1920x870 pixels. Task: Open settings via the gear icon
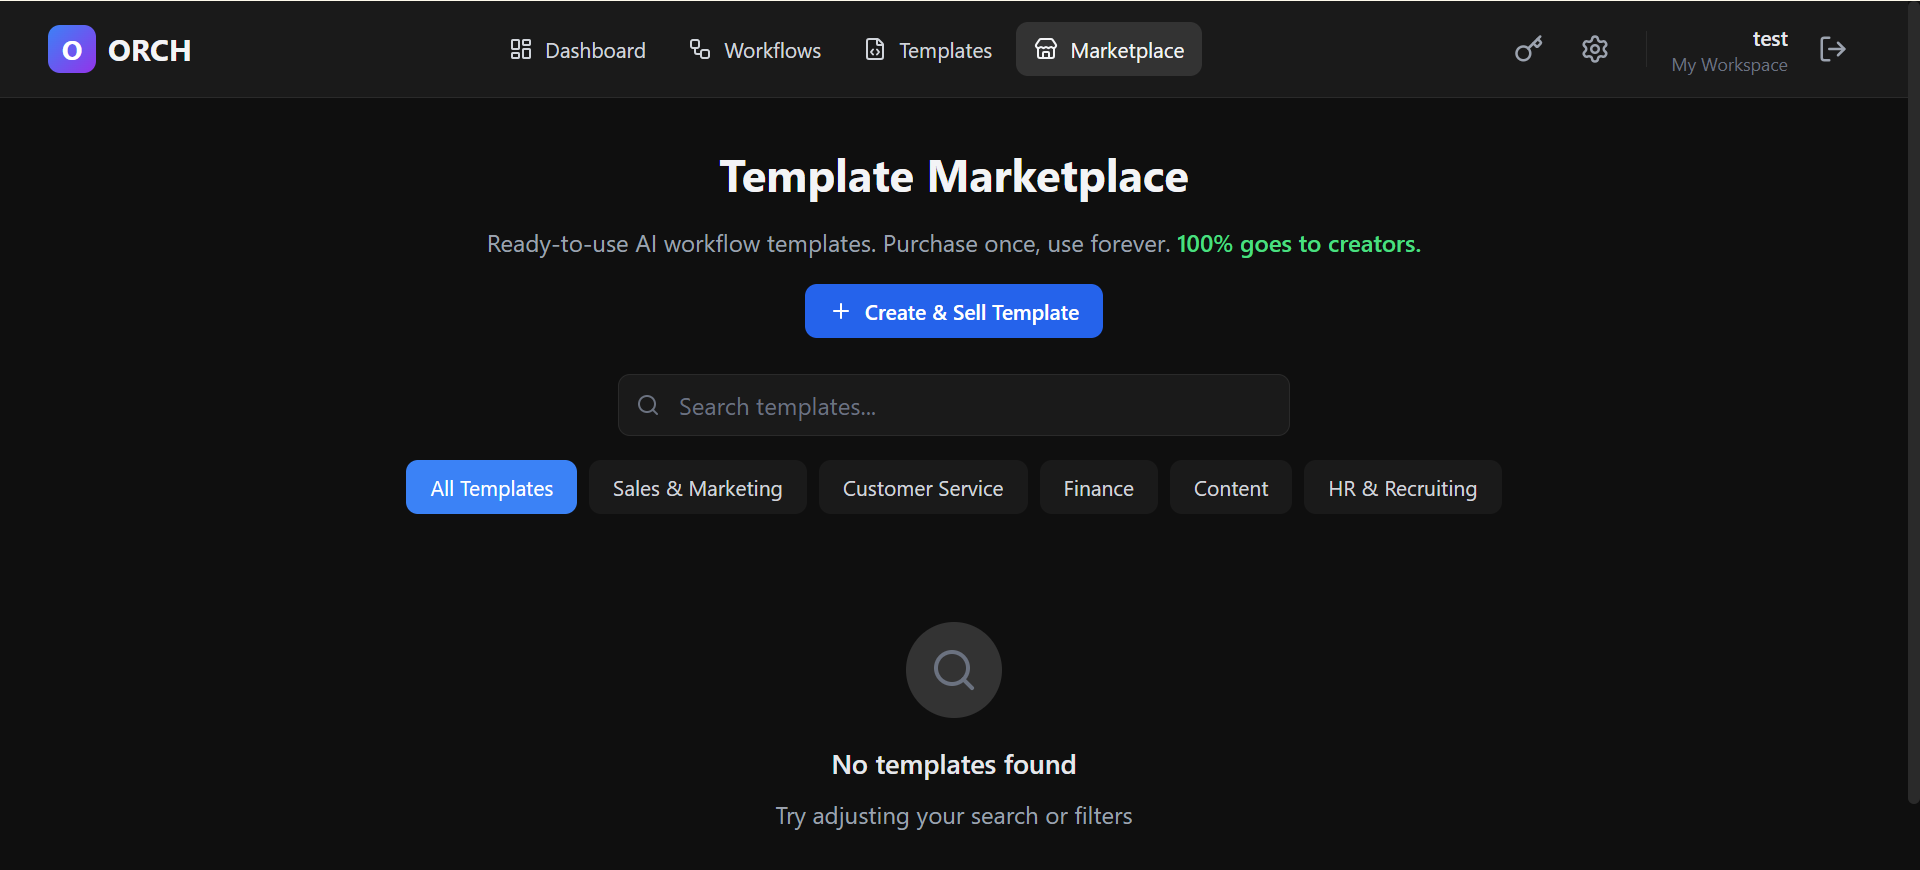point(1595,49)
